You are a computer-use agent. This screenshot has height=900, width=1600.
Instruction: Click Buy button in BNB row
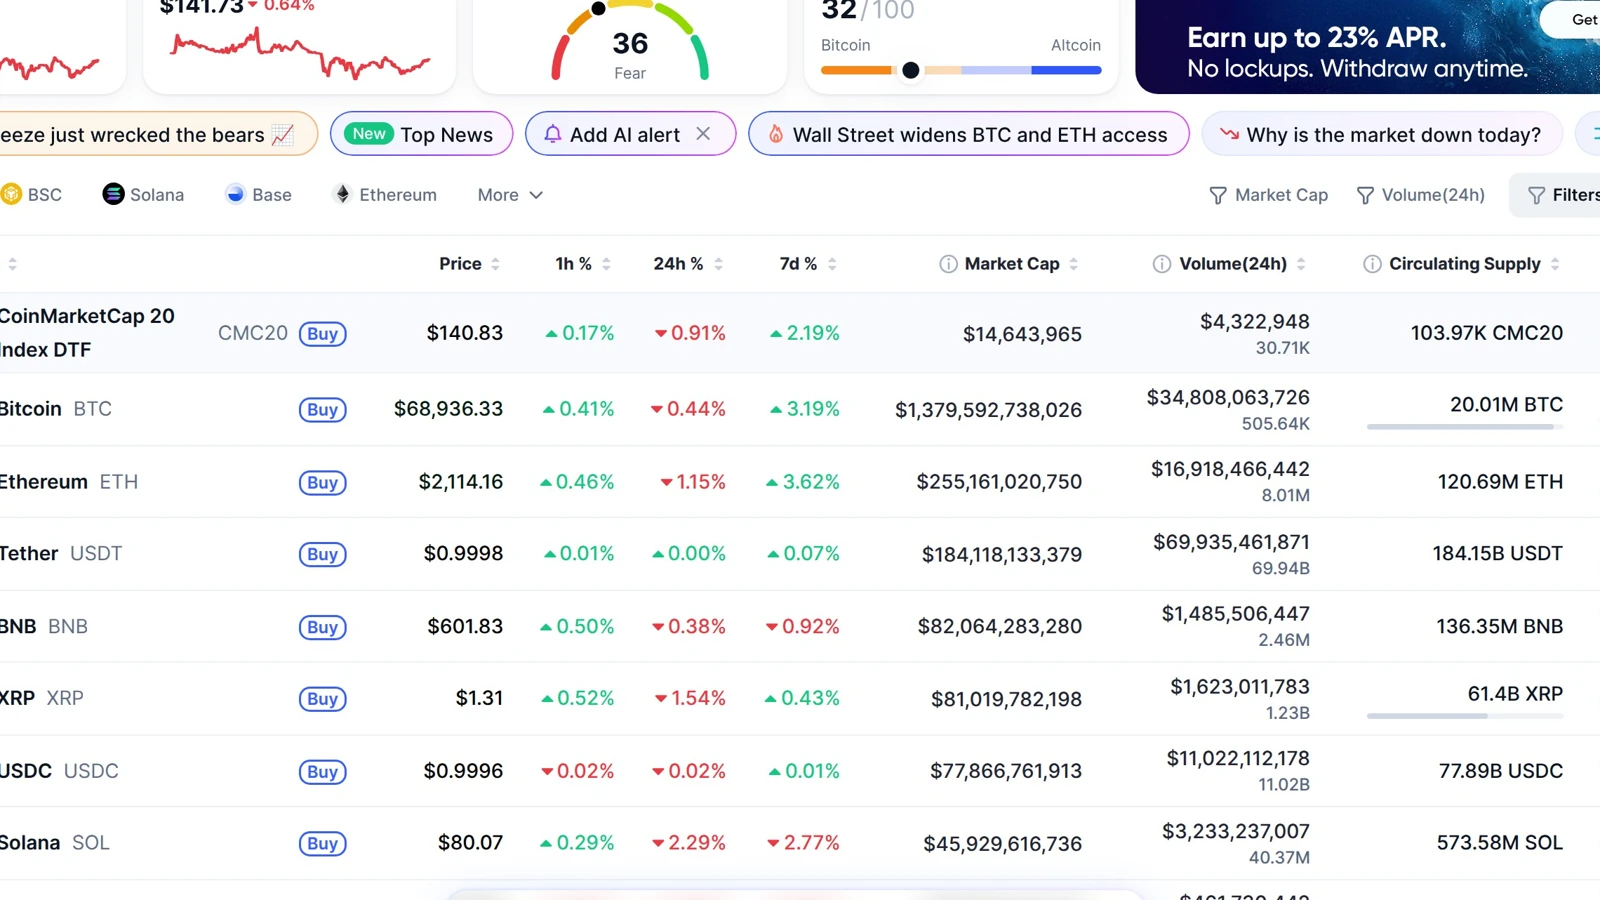point(322,627)
